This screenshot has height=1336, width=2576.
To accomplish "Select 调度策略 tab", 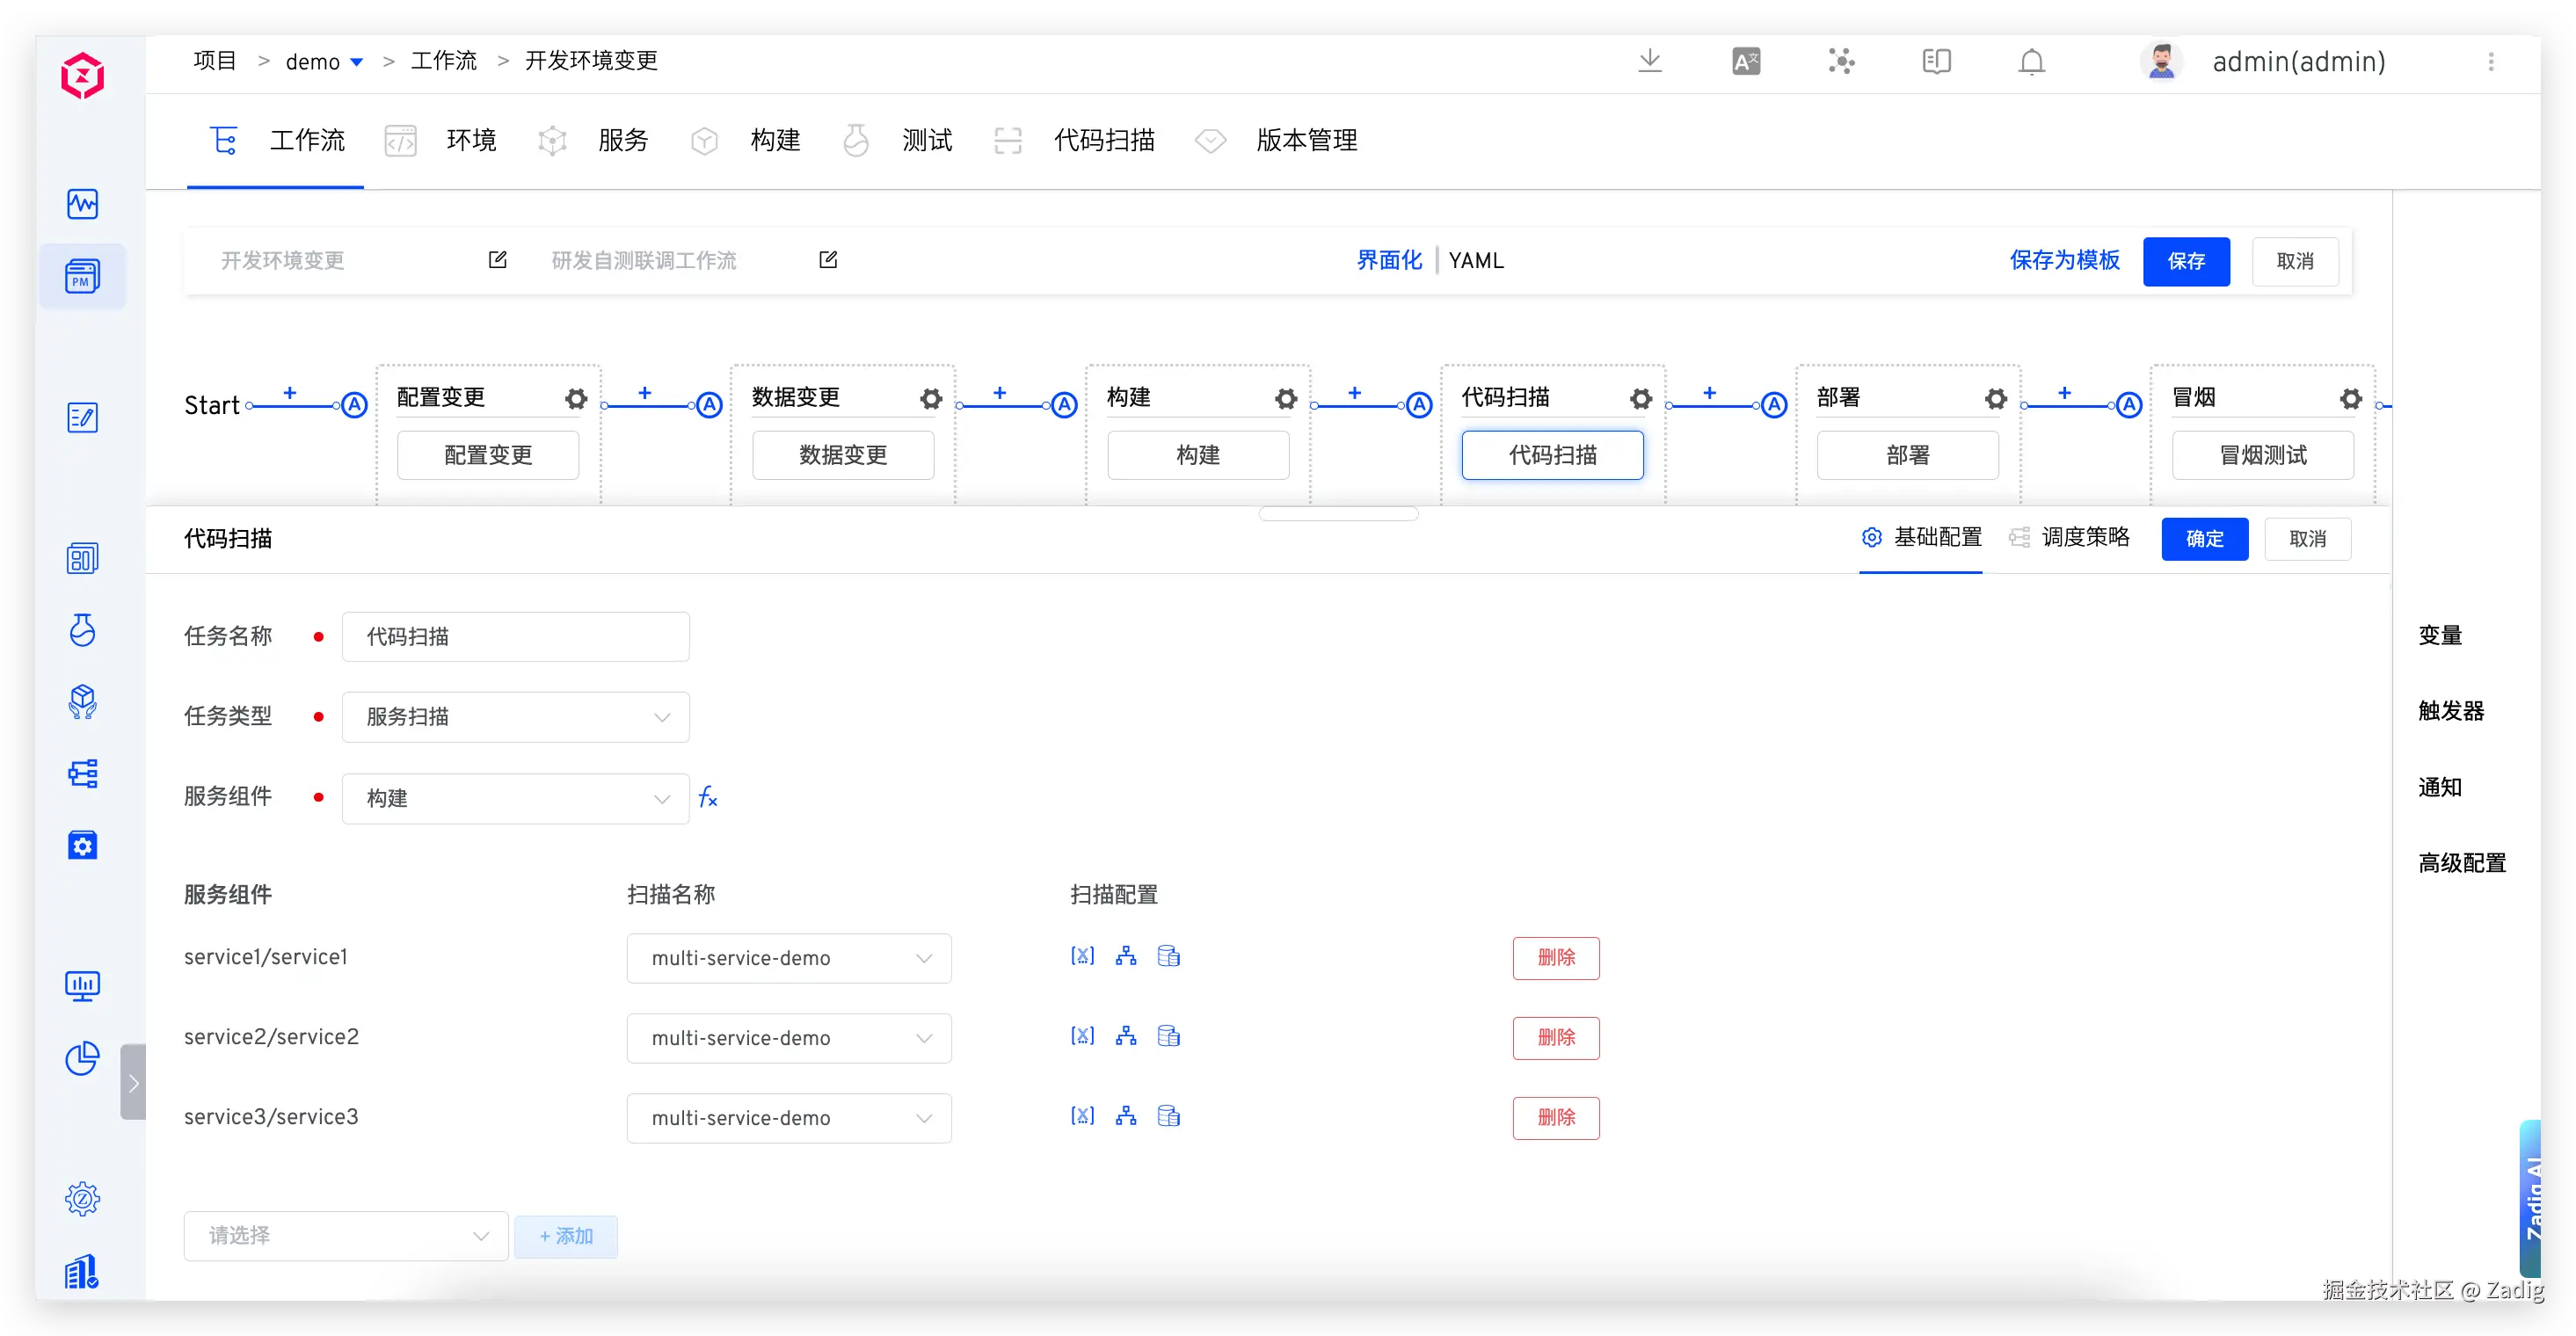I will click(x=2069, y=537).
